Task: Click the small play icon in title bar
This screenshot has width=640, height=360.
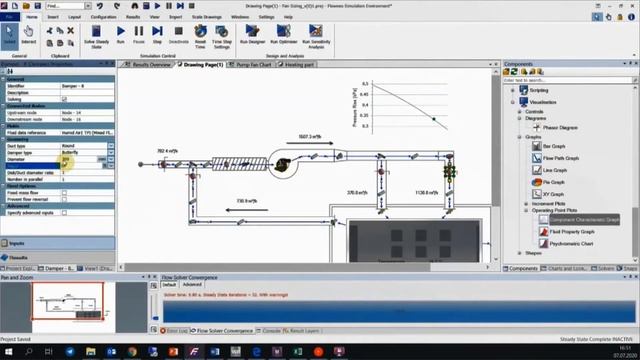Action: pyautogui.click(x=157, y=6)
